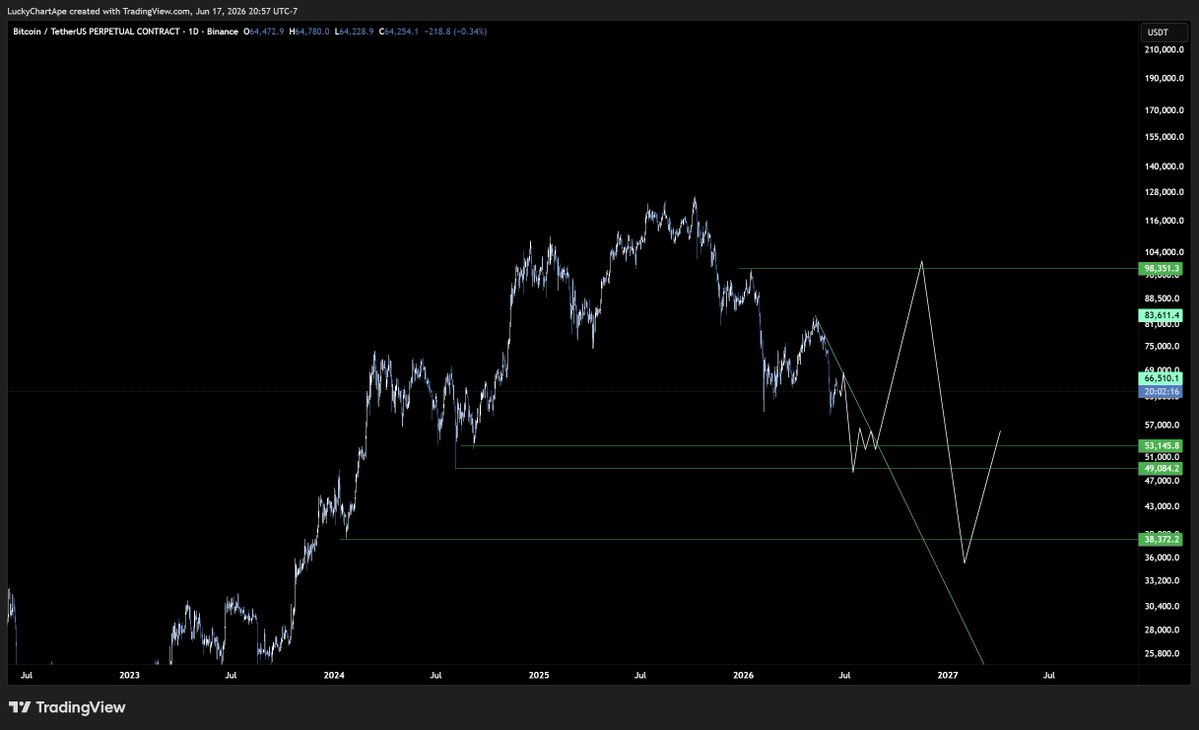Click the close value C64,254.1
1199x730 pixels.
[x=398, y=31]
